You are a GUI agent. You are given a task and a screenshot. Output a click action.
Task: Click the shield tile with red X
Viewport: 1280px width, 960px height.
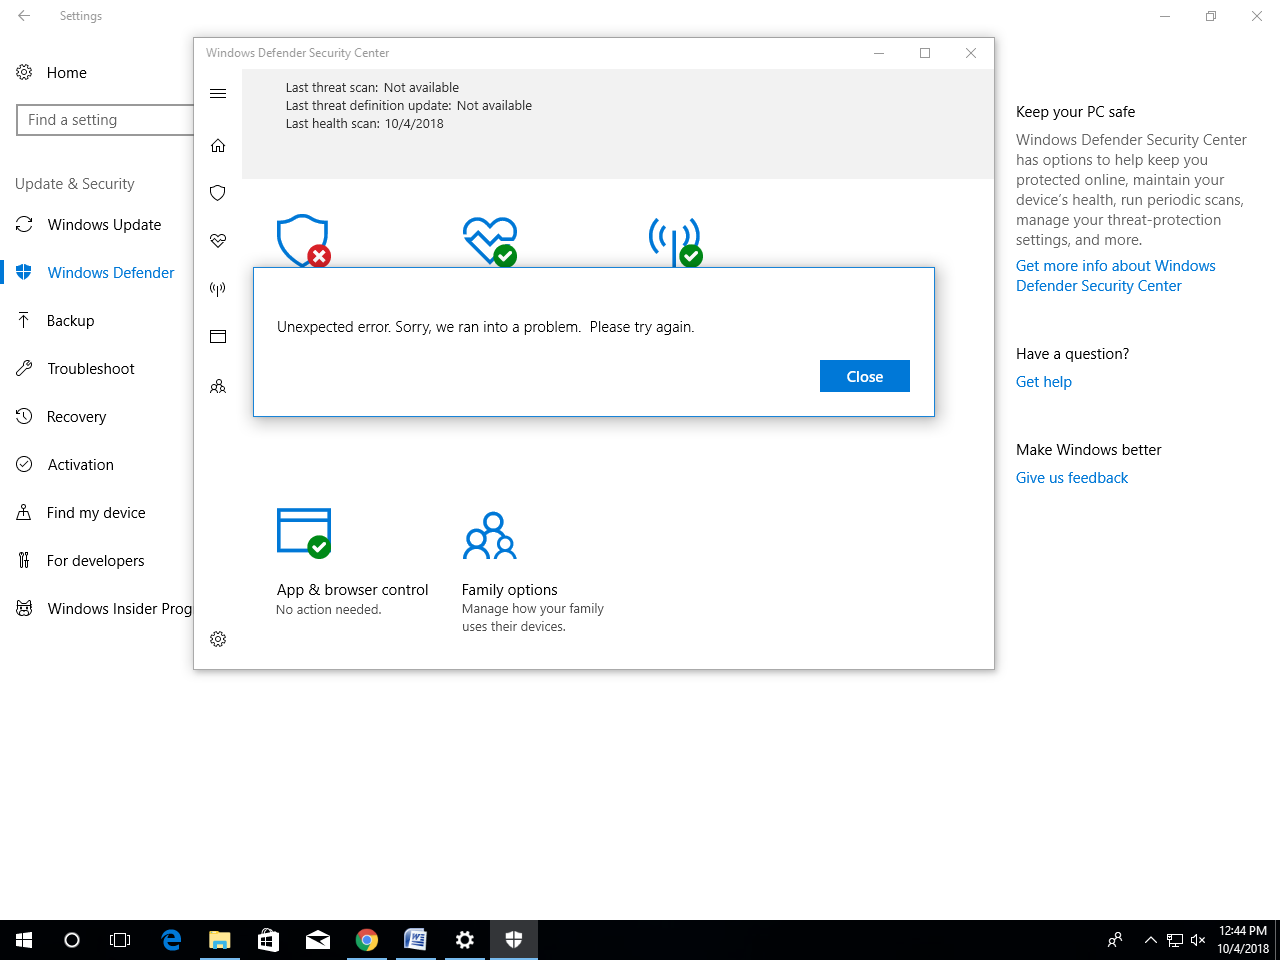click(x=303, y=240)
